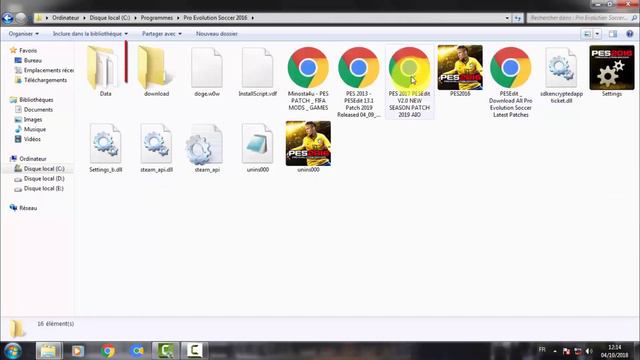Screen dimensions: 640x360
Task: Select the unins000 notepad data file
Action: tap(258, 144)
